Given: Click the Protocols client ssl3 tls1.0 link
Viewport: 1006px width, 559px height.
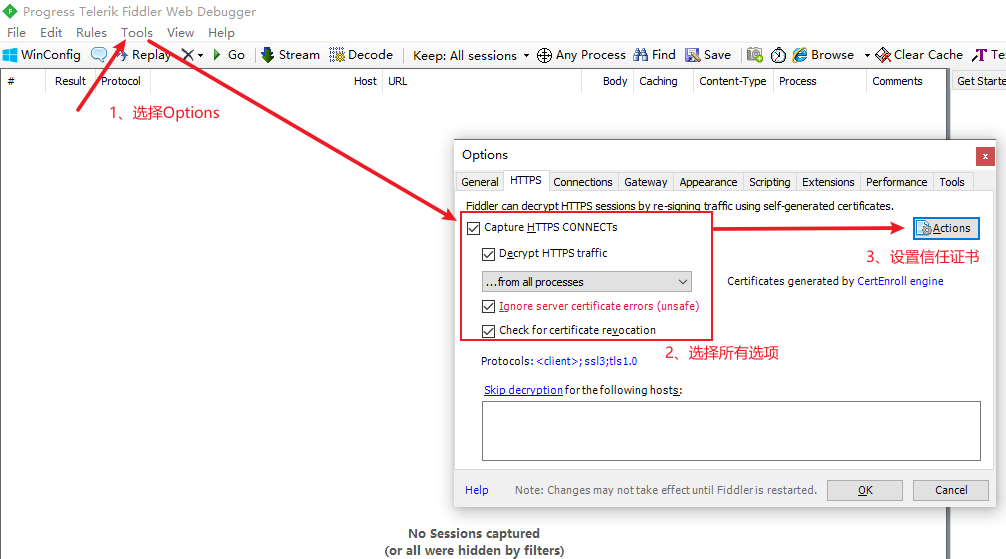Looking at the screenshot, I should click(586, 361).
